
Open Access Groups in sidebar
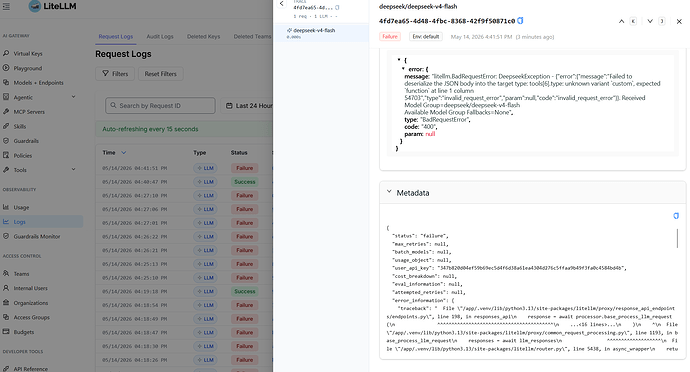point(32,317)
